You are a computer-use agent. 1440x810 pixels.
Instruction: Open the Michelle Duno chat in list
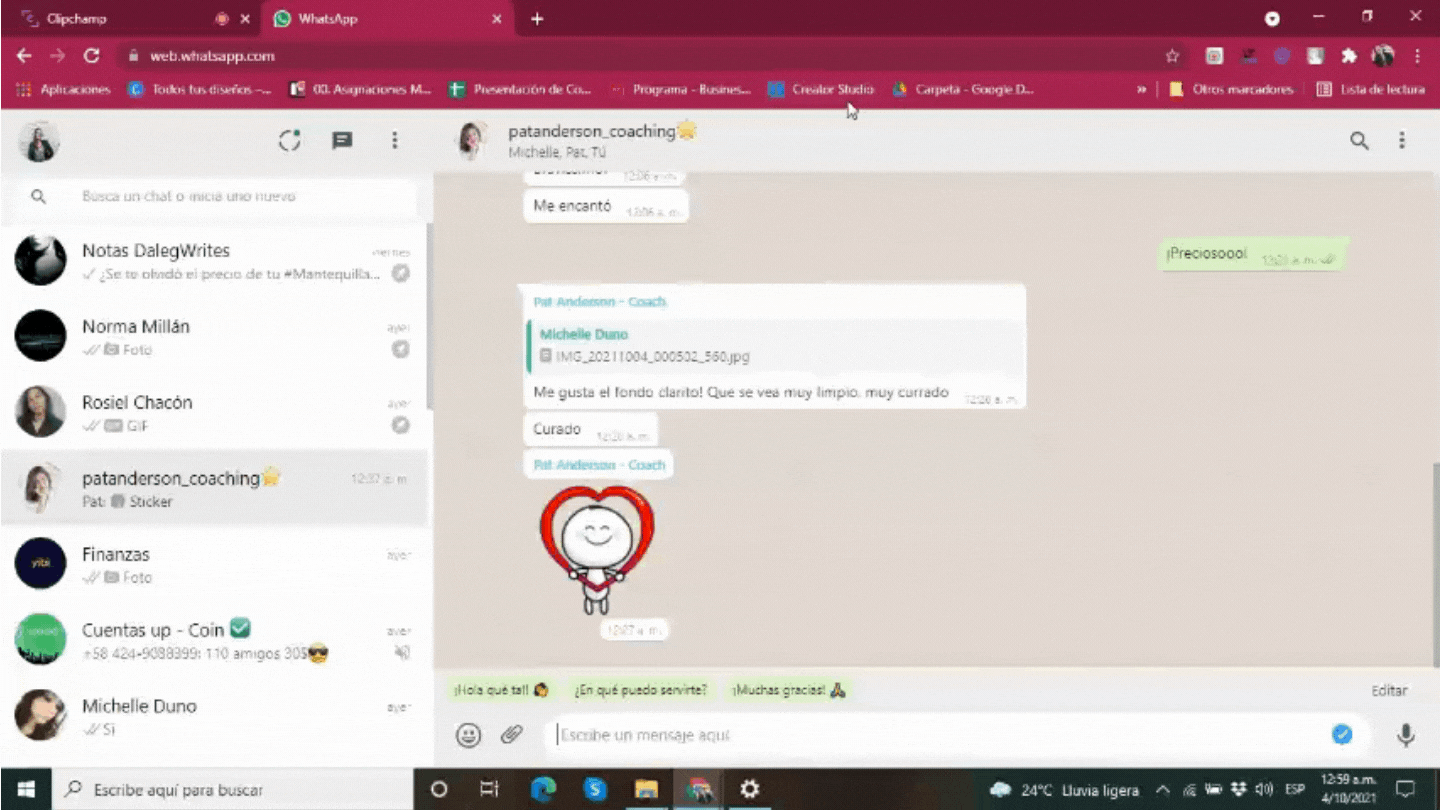coord(215,717)
